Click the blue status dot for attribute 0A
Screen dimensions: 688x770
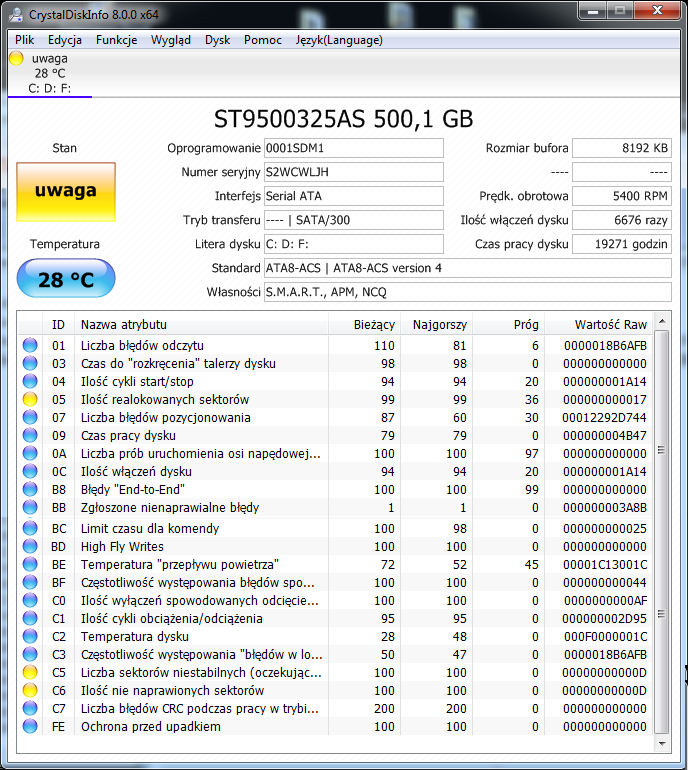(30, 453)
